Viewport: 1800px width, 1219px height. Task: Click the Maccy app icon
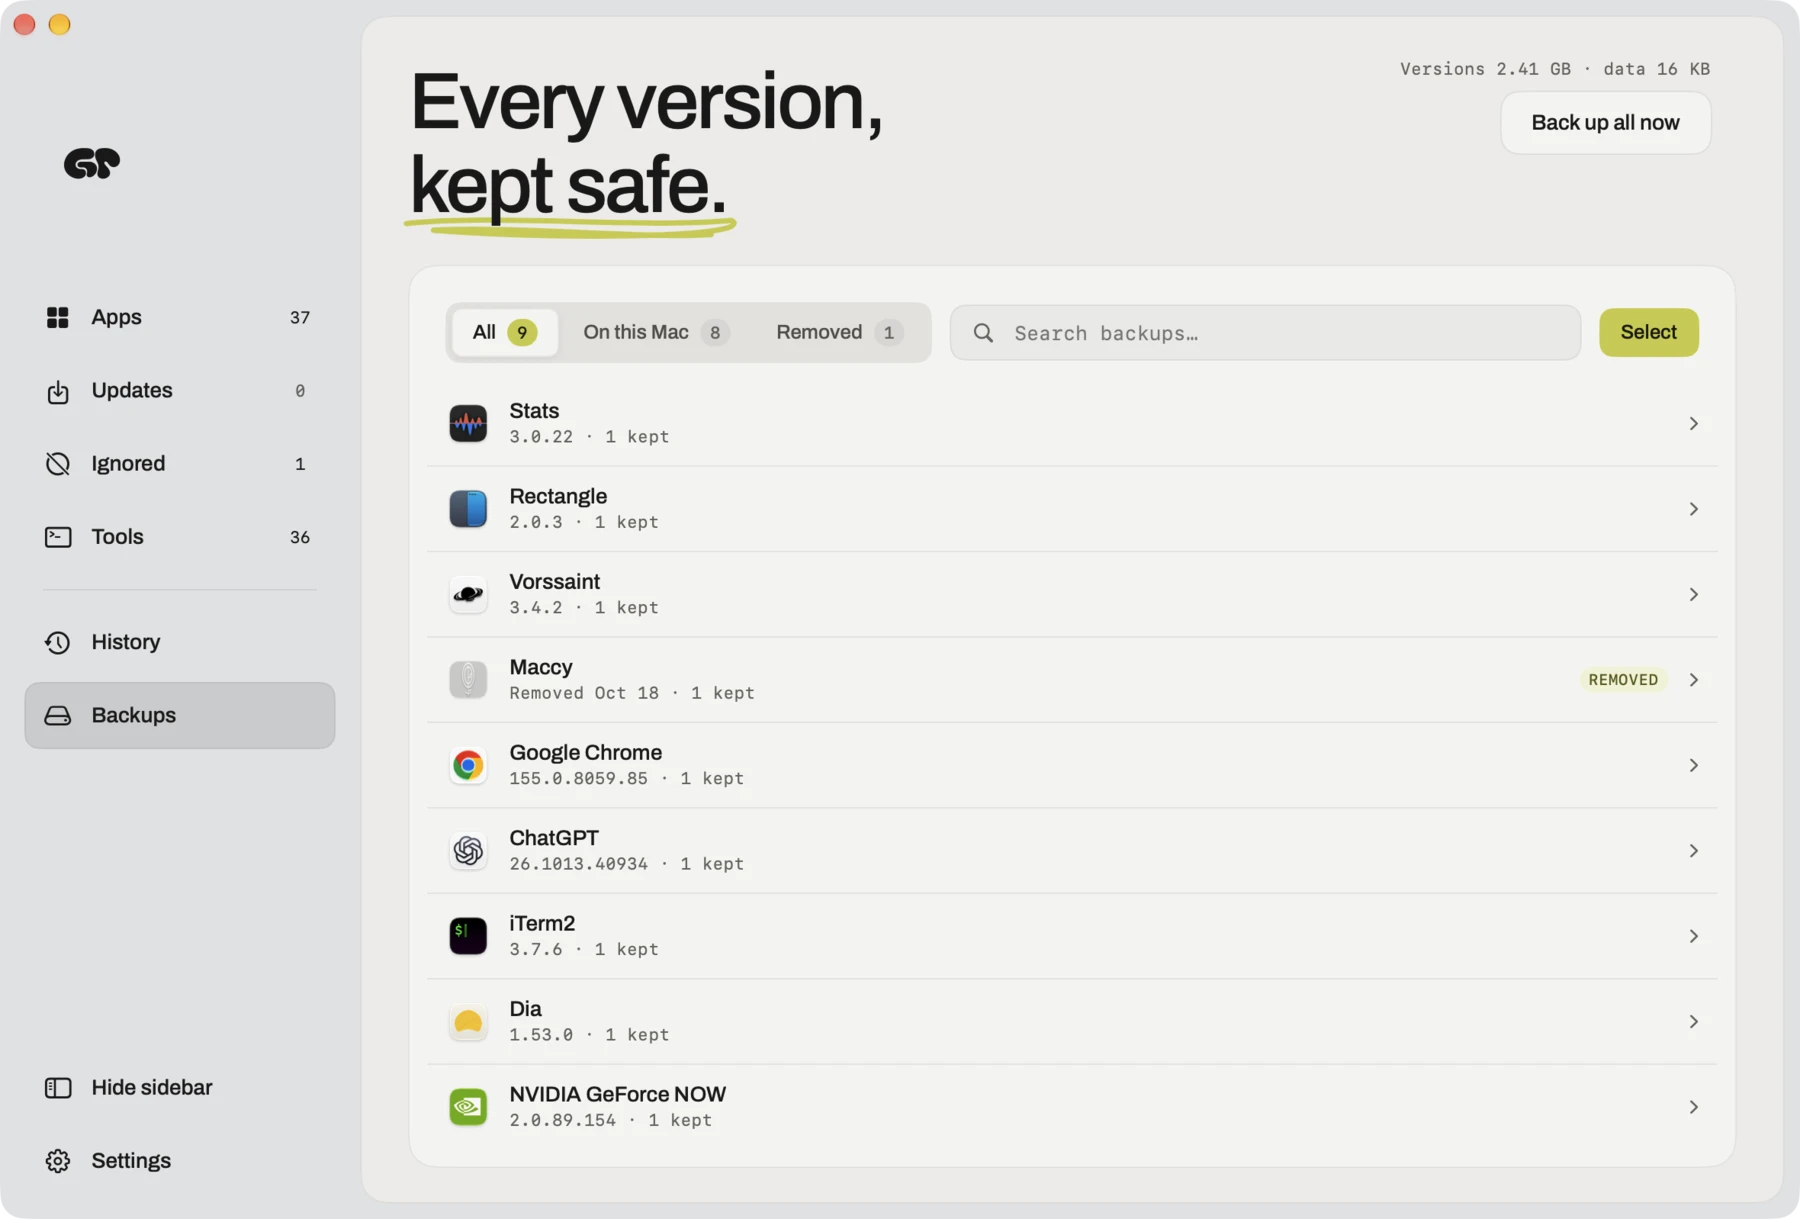pos(468,680)
